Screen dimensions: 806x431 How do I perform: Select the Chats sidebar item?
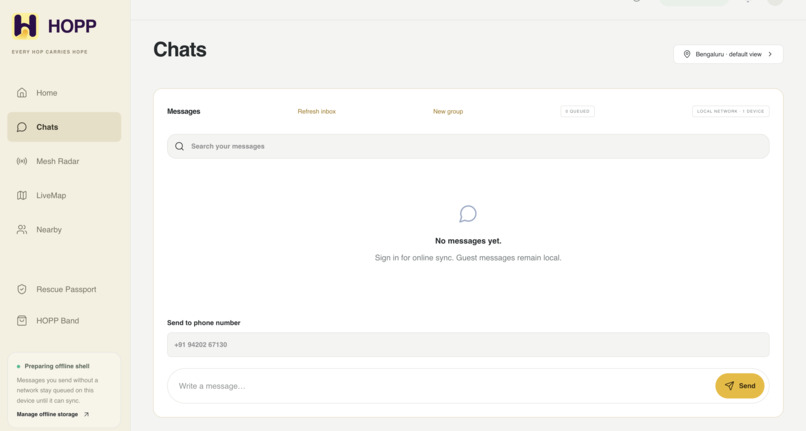pyautogui.click(x=64, y=127)
